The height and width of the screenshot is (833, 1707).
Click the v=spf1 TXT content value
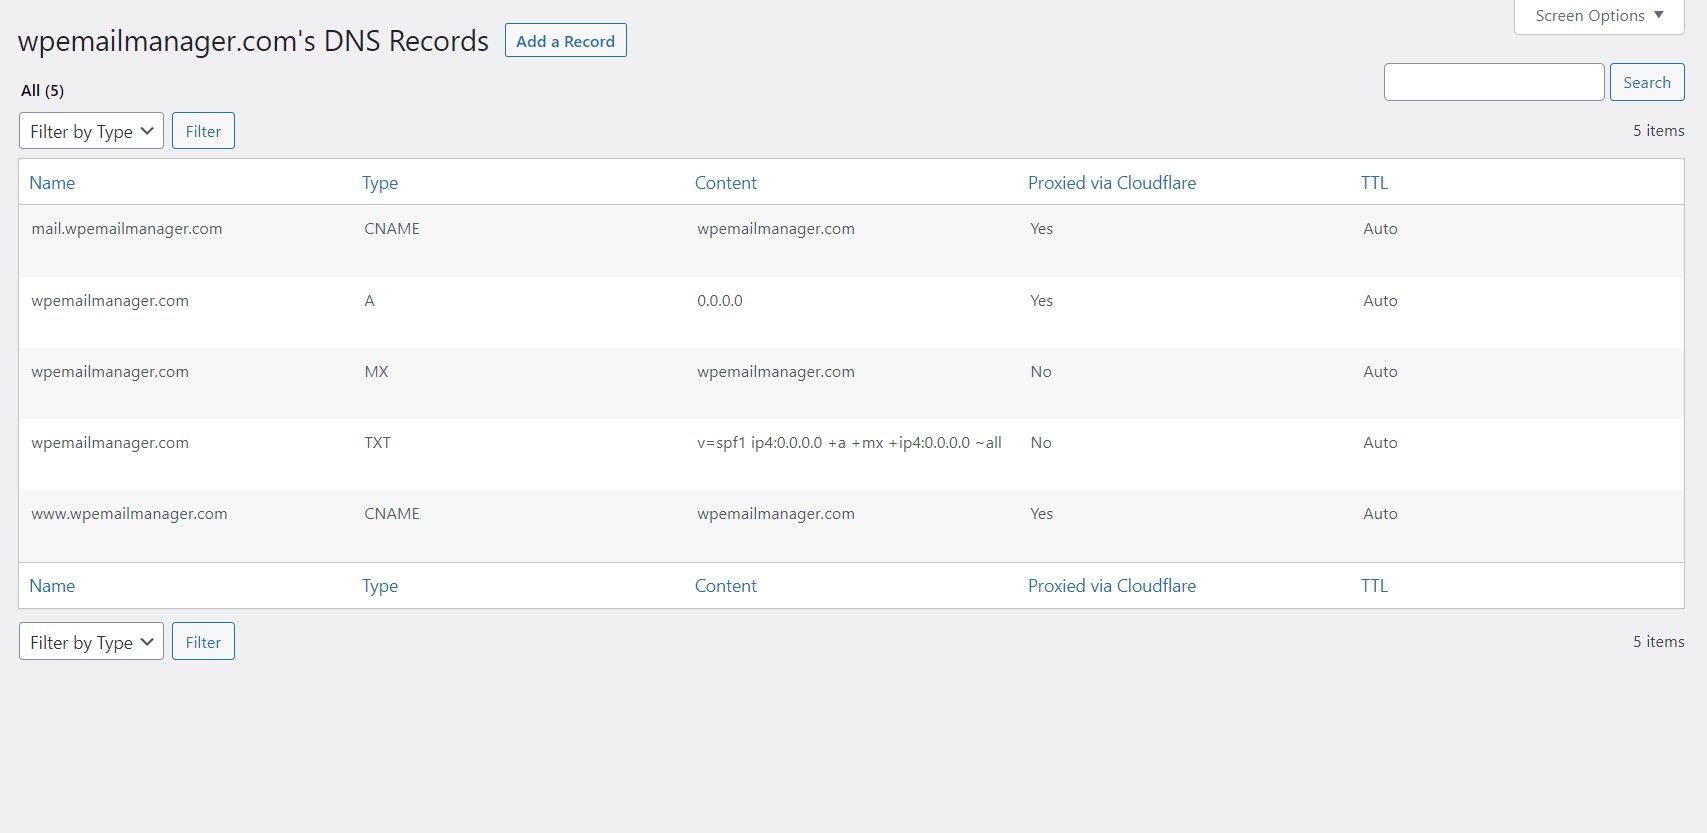pyautogui.click(x=849, y=443)
